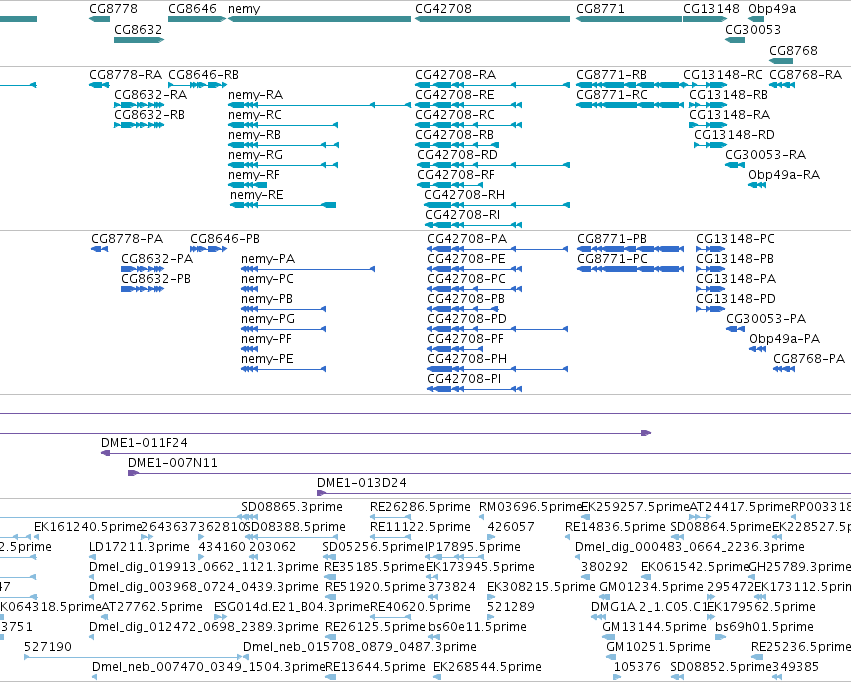Click the CG13148 gene label
The image size is (851, 682).
[710, 9]
